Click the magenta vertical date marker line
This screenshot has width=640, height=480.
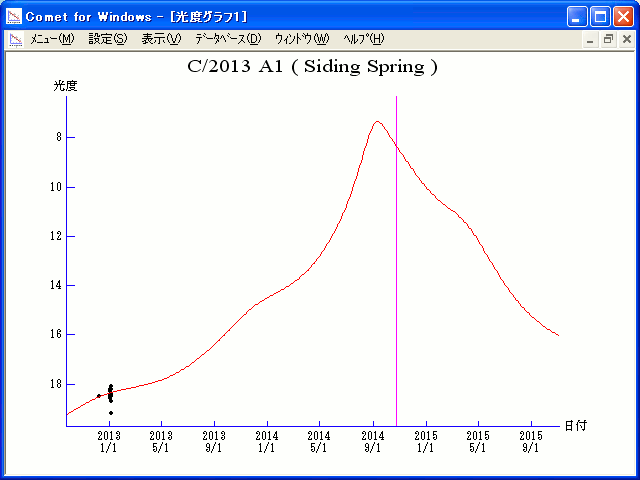click(x=396, y=261)
